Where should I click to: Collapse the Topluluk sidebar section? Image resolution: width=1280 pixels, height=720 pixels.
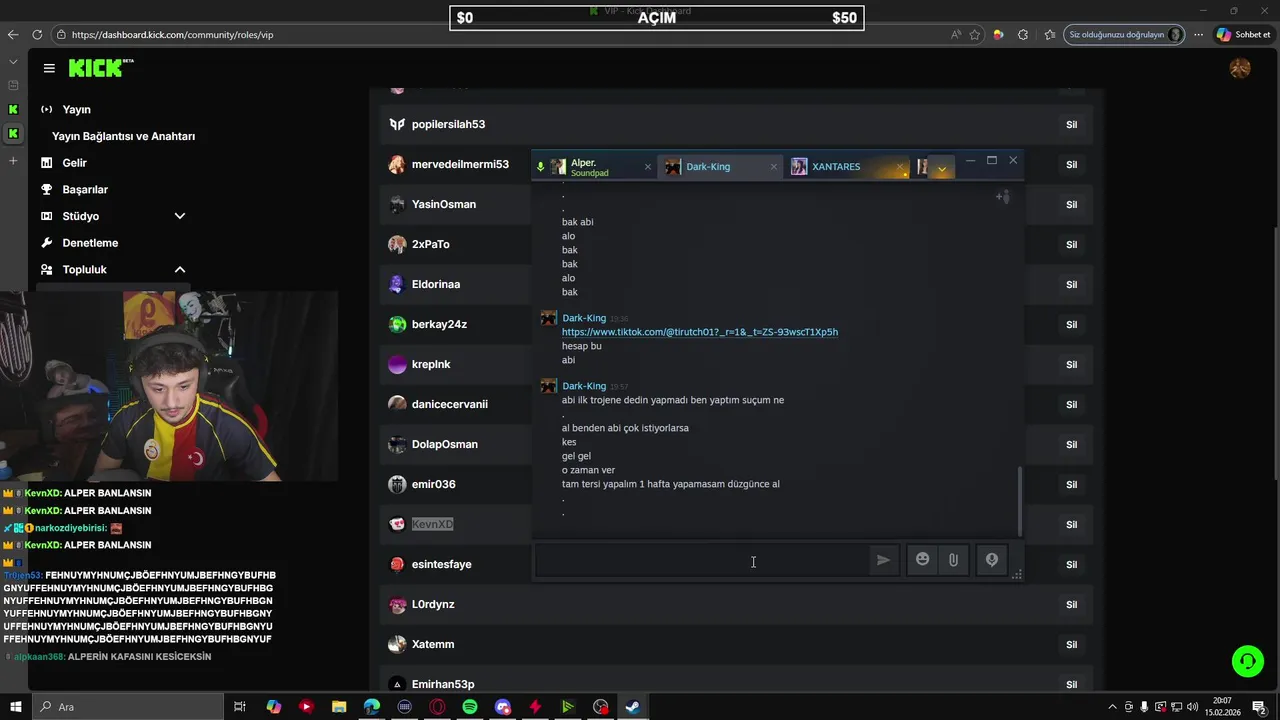click(x=180, y=269)
